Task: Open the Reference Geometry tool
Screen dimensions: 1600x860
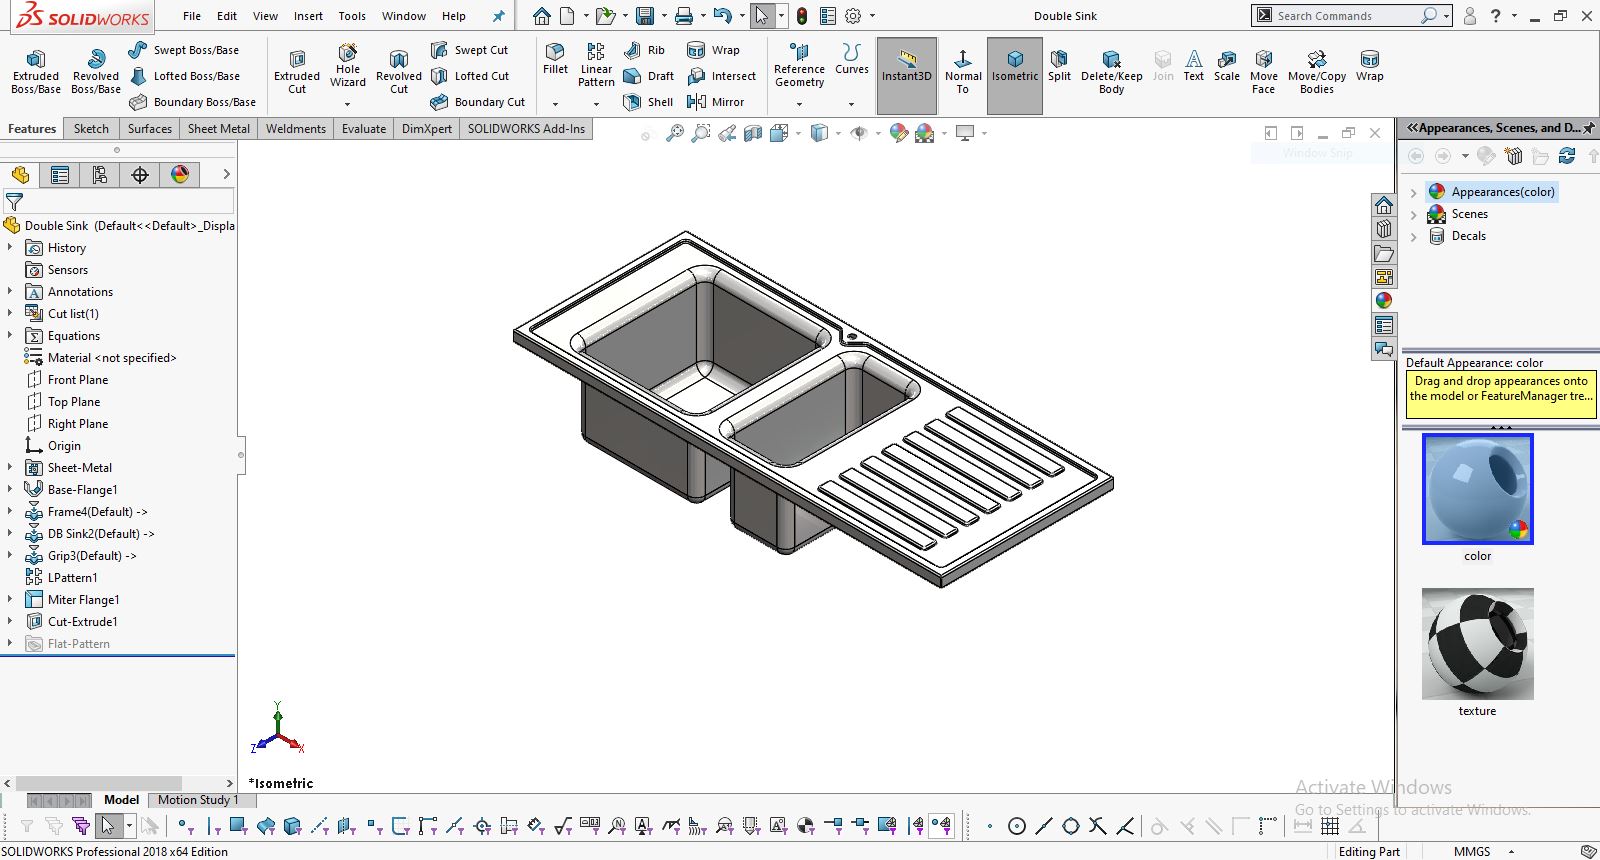Action: click(799, 66)
